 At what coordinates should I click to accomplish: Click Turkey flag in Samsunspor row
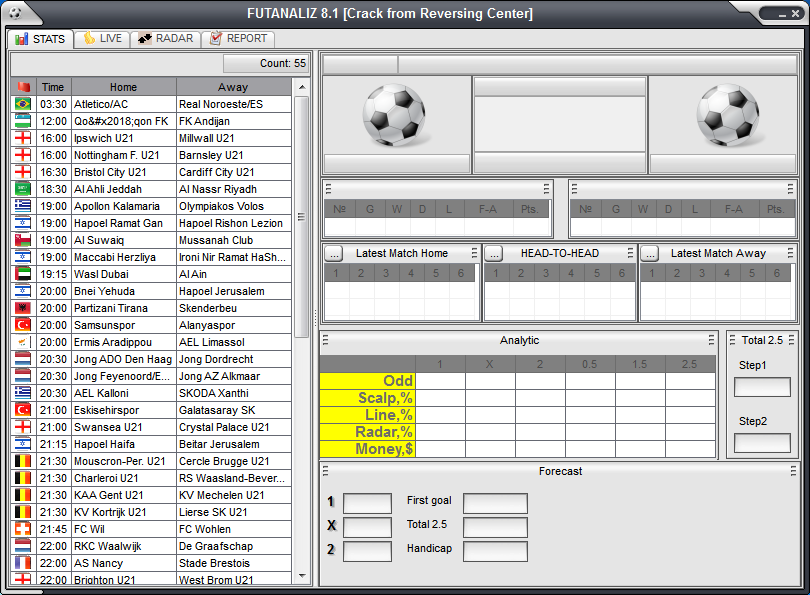tap(23, 325)
